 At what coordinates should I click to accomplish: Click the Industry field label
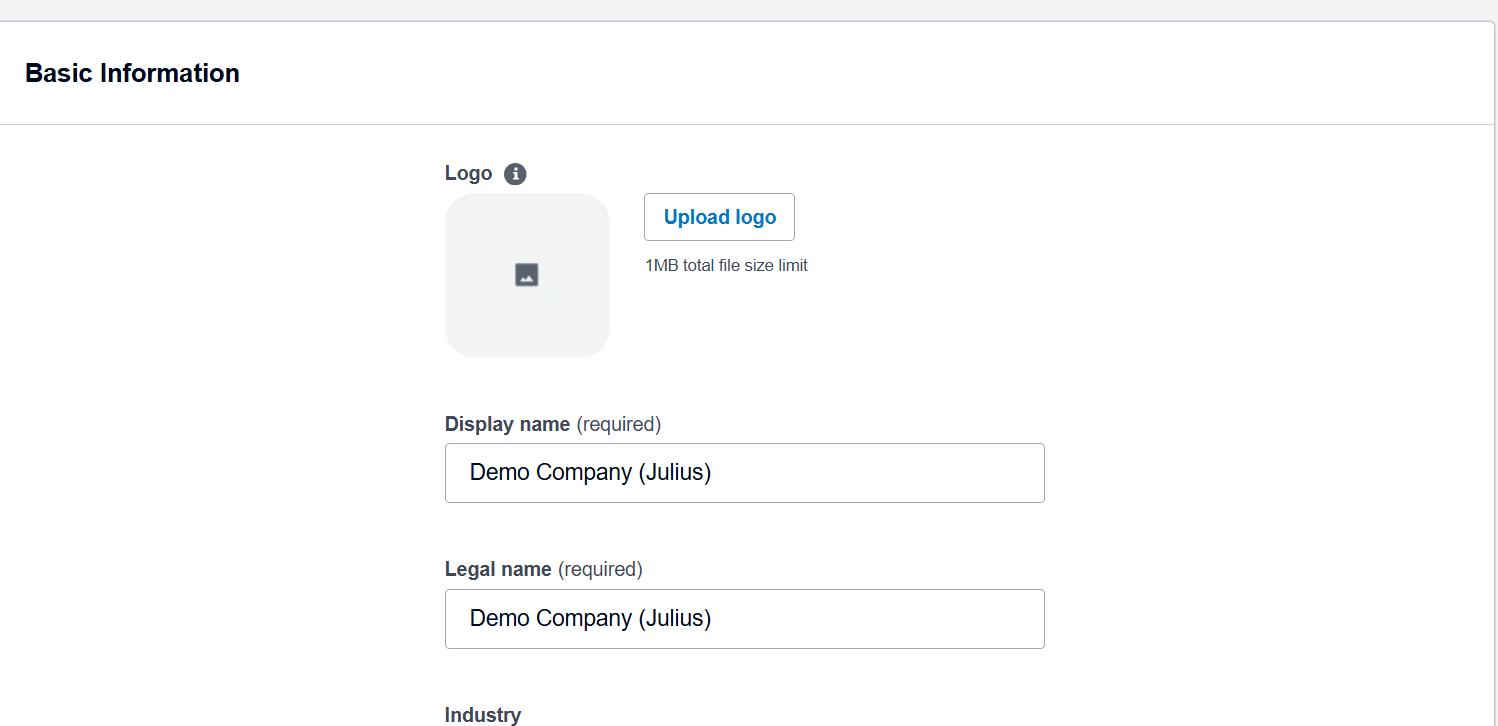point(483,715)
